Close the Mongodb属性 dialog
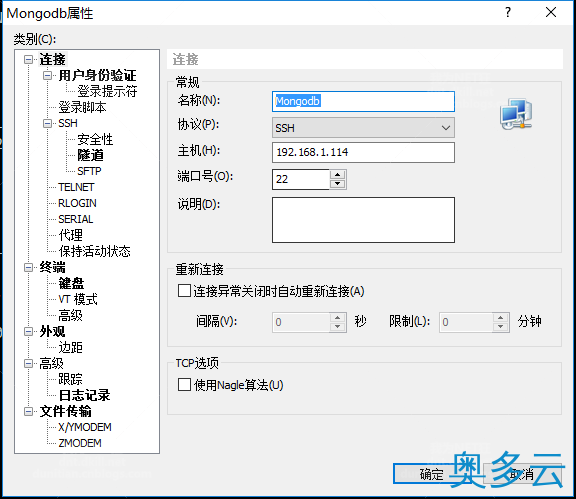 click(x=551, y=12)
